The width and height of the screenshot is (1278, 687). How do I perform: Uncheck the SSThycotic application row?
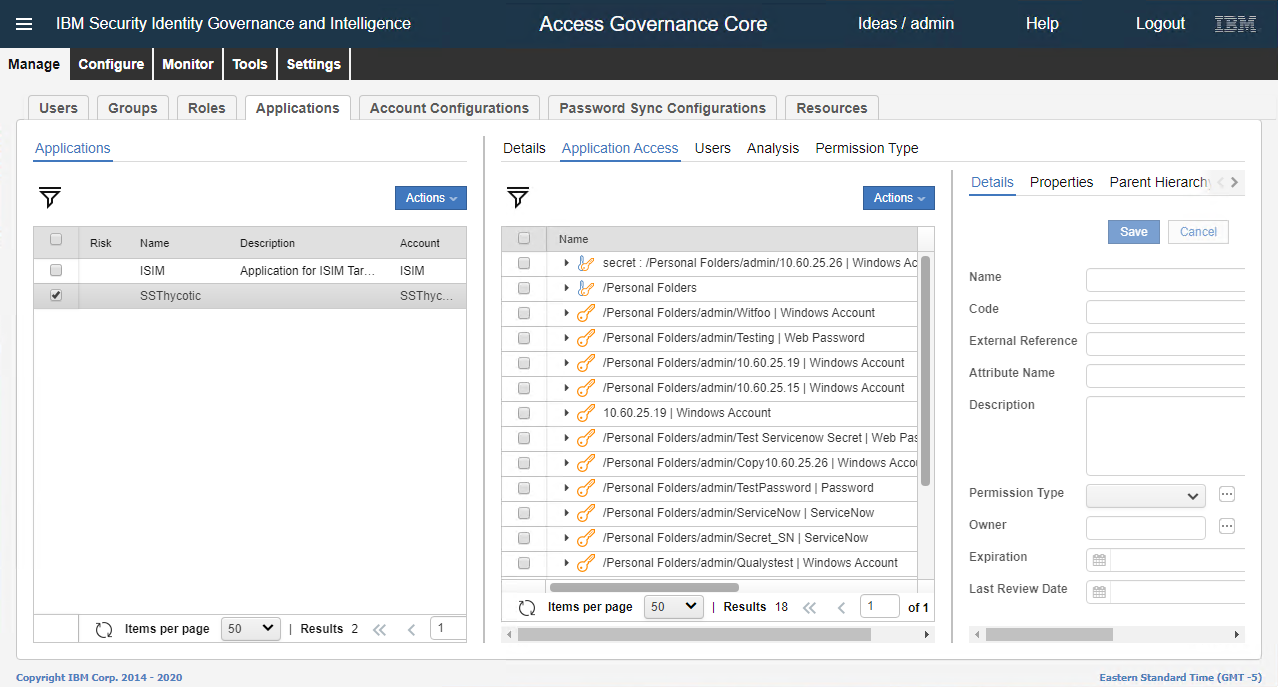pos(56,295)
